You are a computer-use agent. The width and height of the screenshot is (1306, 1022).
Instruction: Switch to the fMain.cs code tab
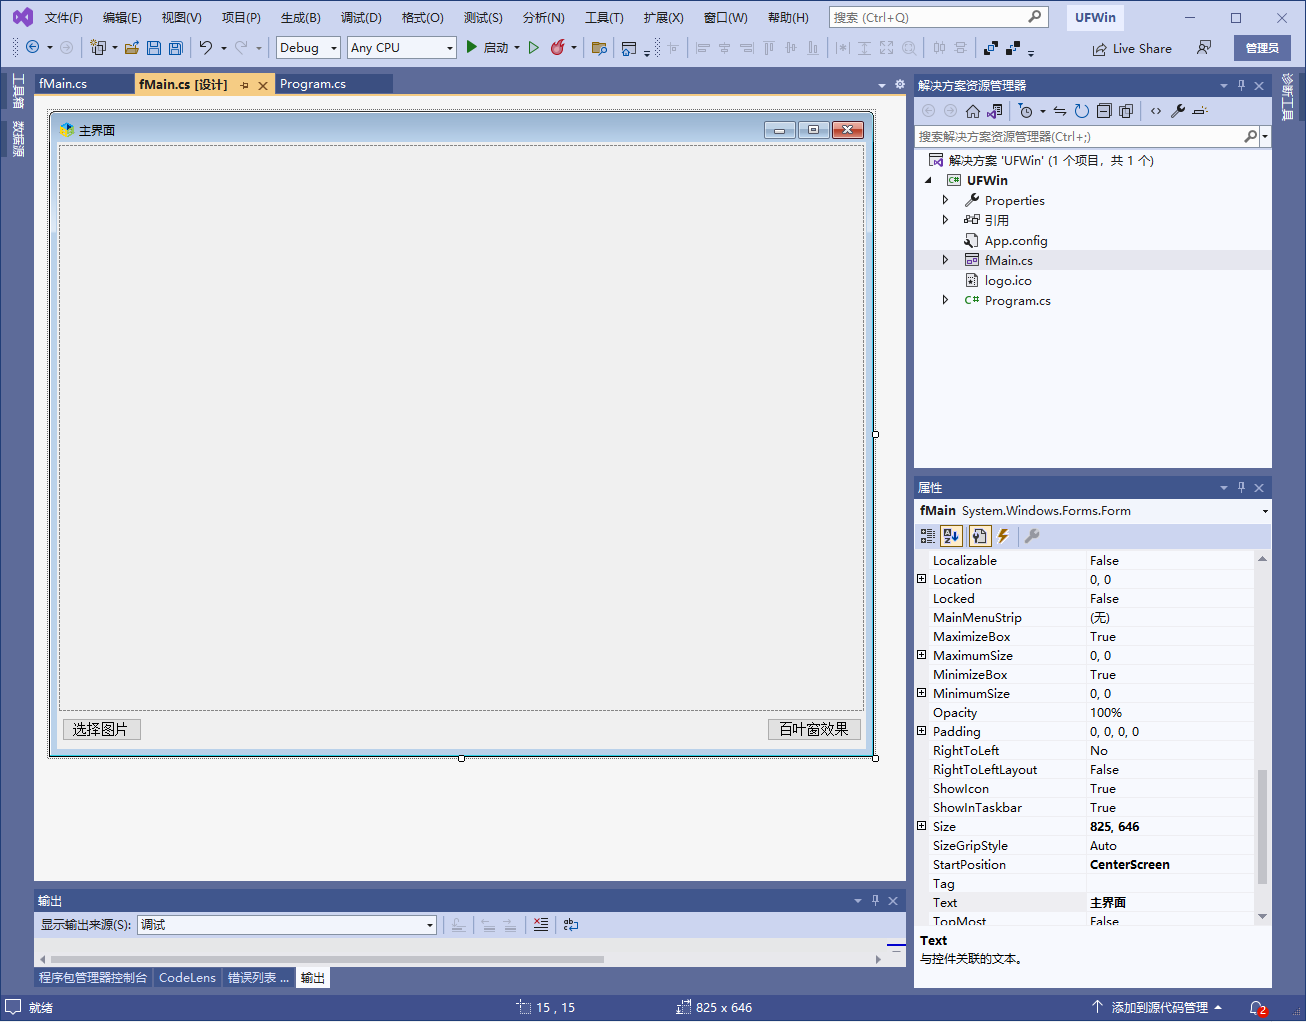point(63,84)
